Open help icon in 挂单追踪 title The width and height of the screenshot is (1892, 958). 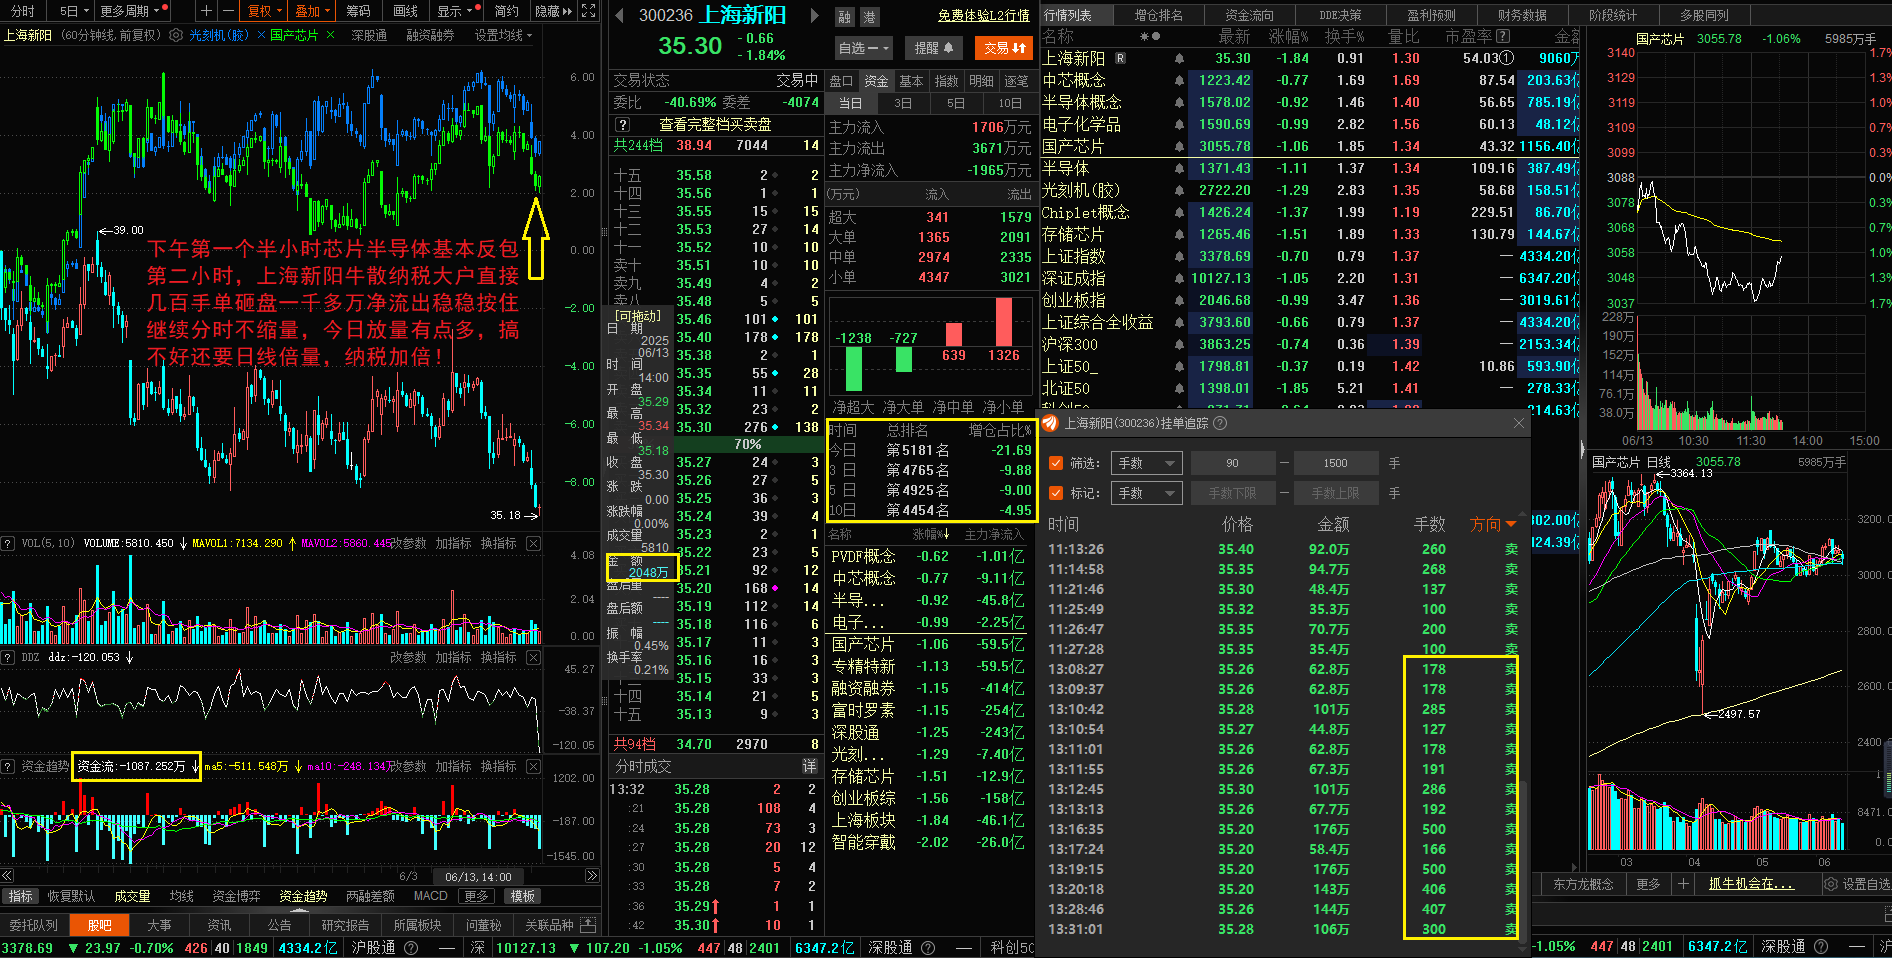[1220, 423]
